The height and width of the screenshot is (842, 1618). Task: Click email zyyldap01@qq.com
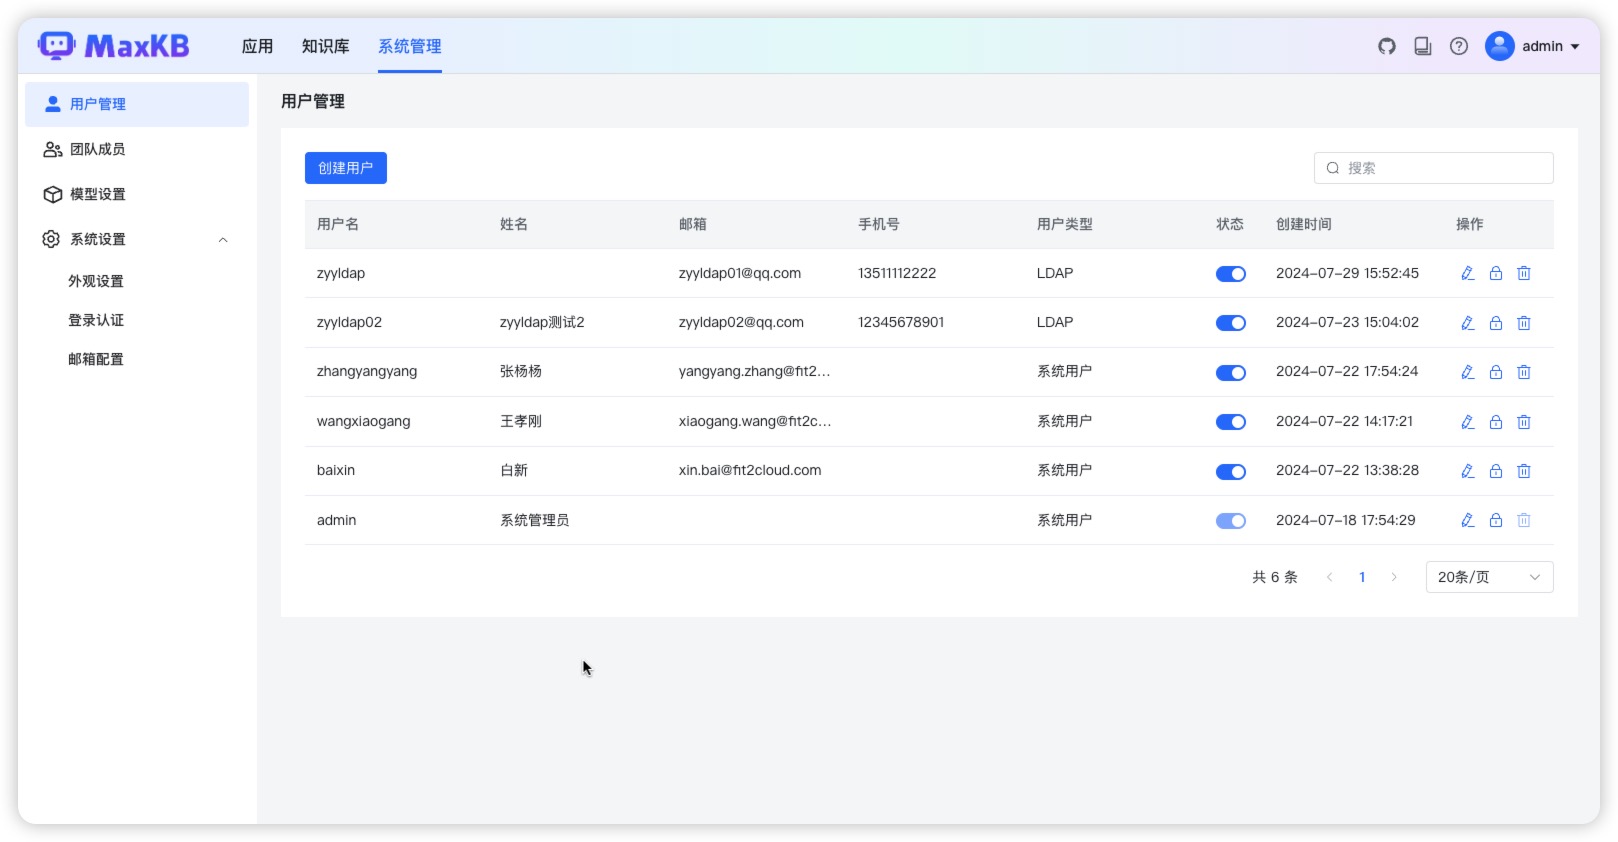[x=740, y=273]
